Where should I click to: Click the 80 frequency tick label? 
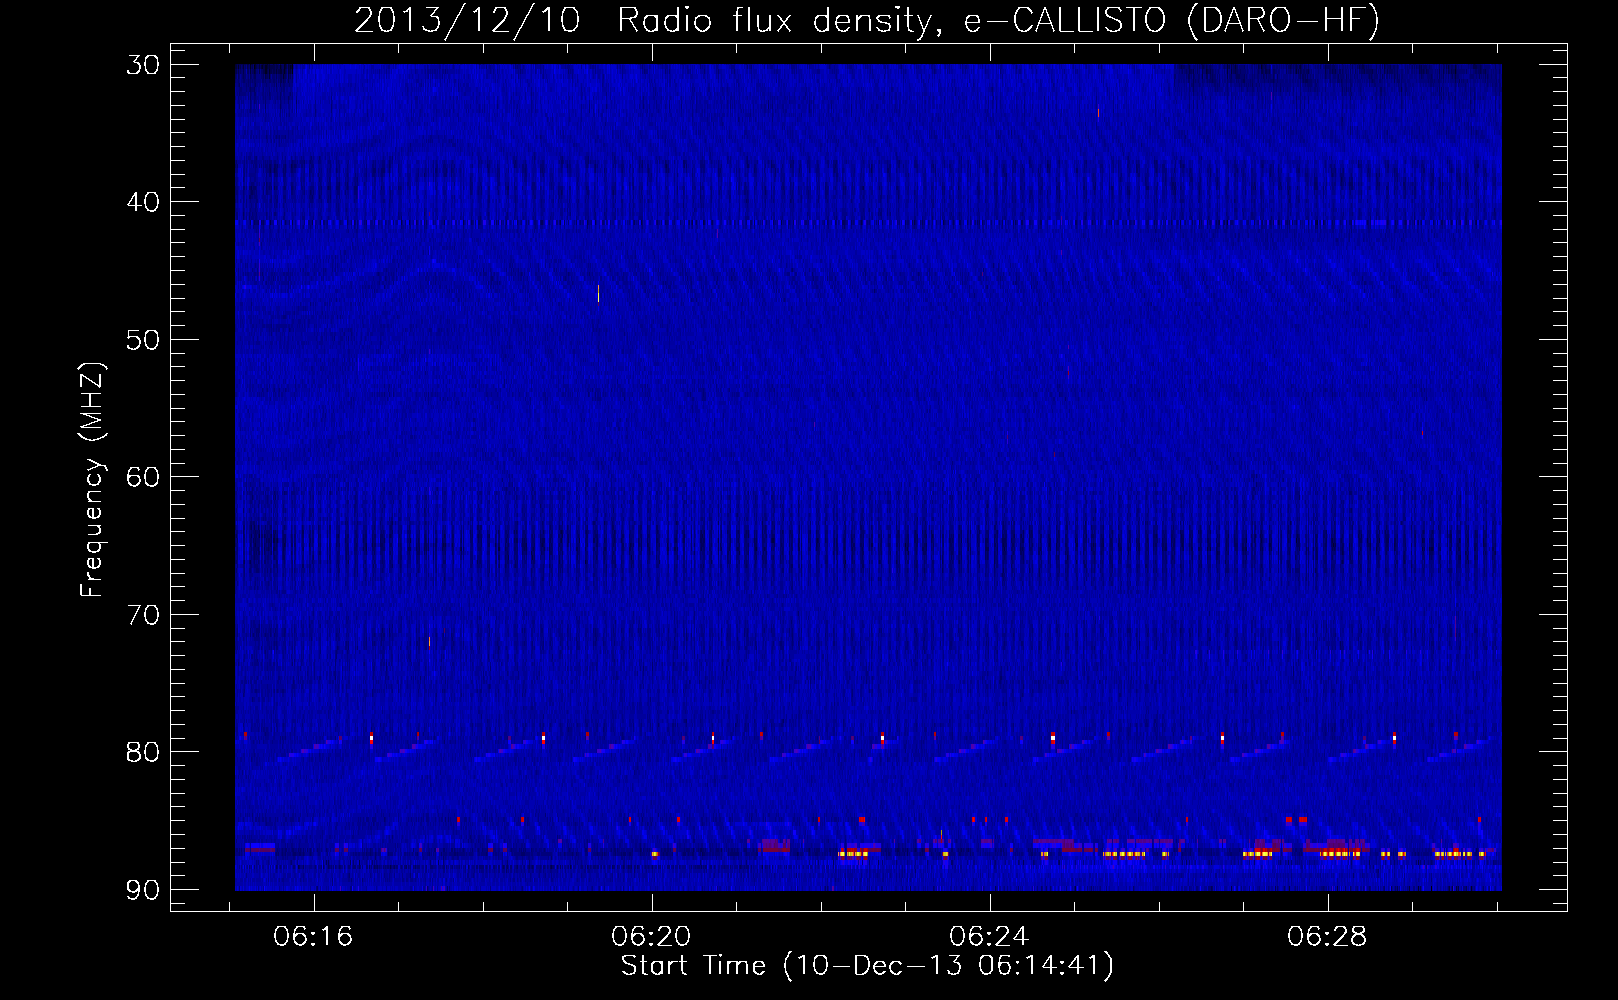click(143, 752)
